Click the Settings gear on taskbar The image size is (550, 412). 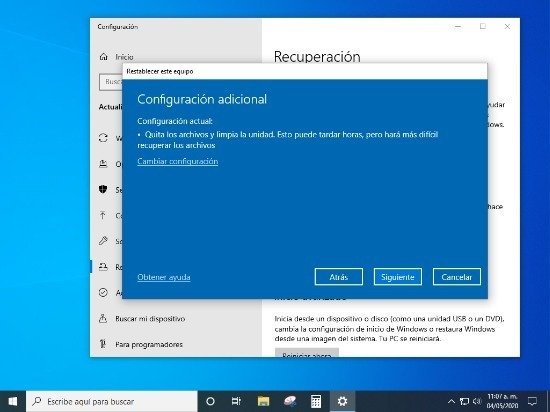pos(342,401)
